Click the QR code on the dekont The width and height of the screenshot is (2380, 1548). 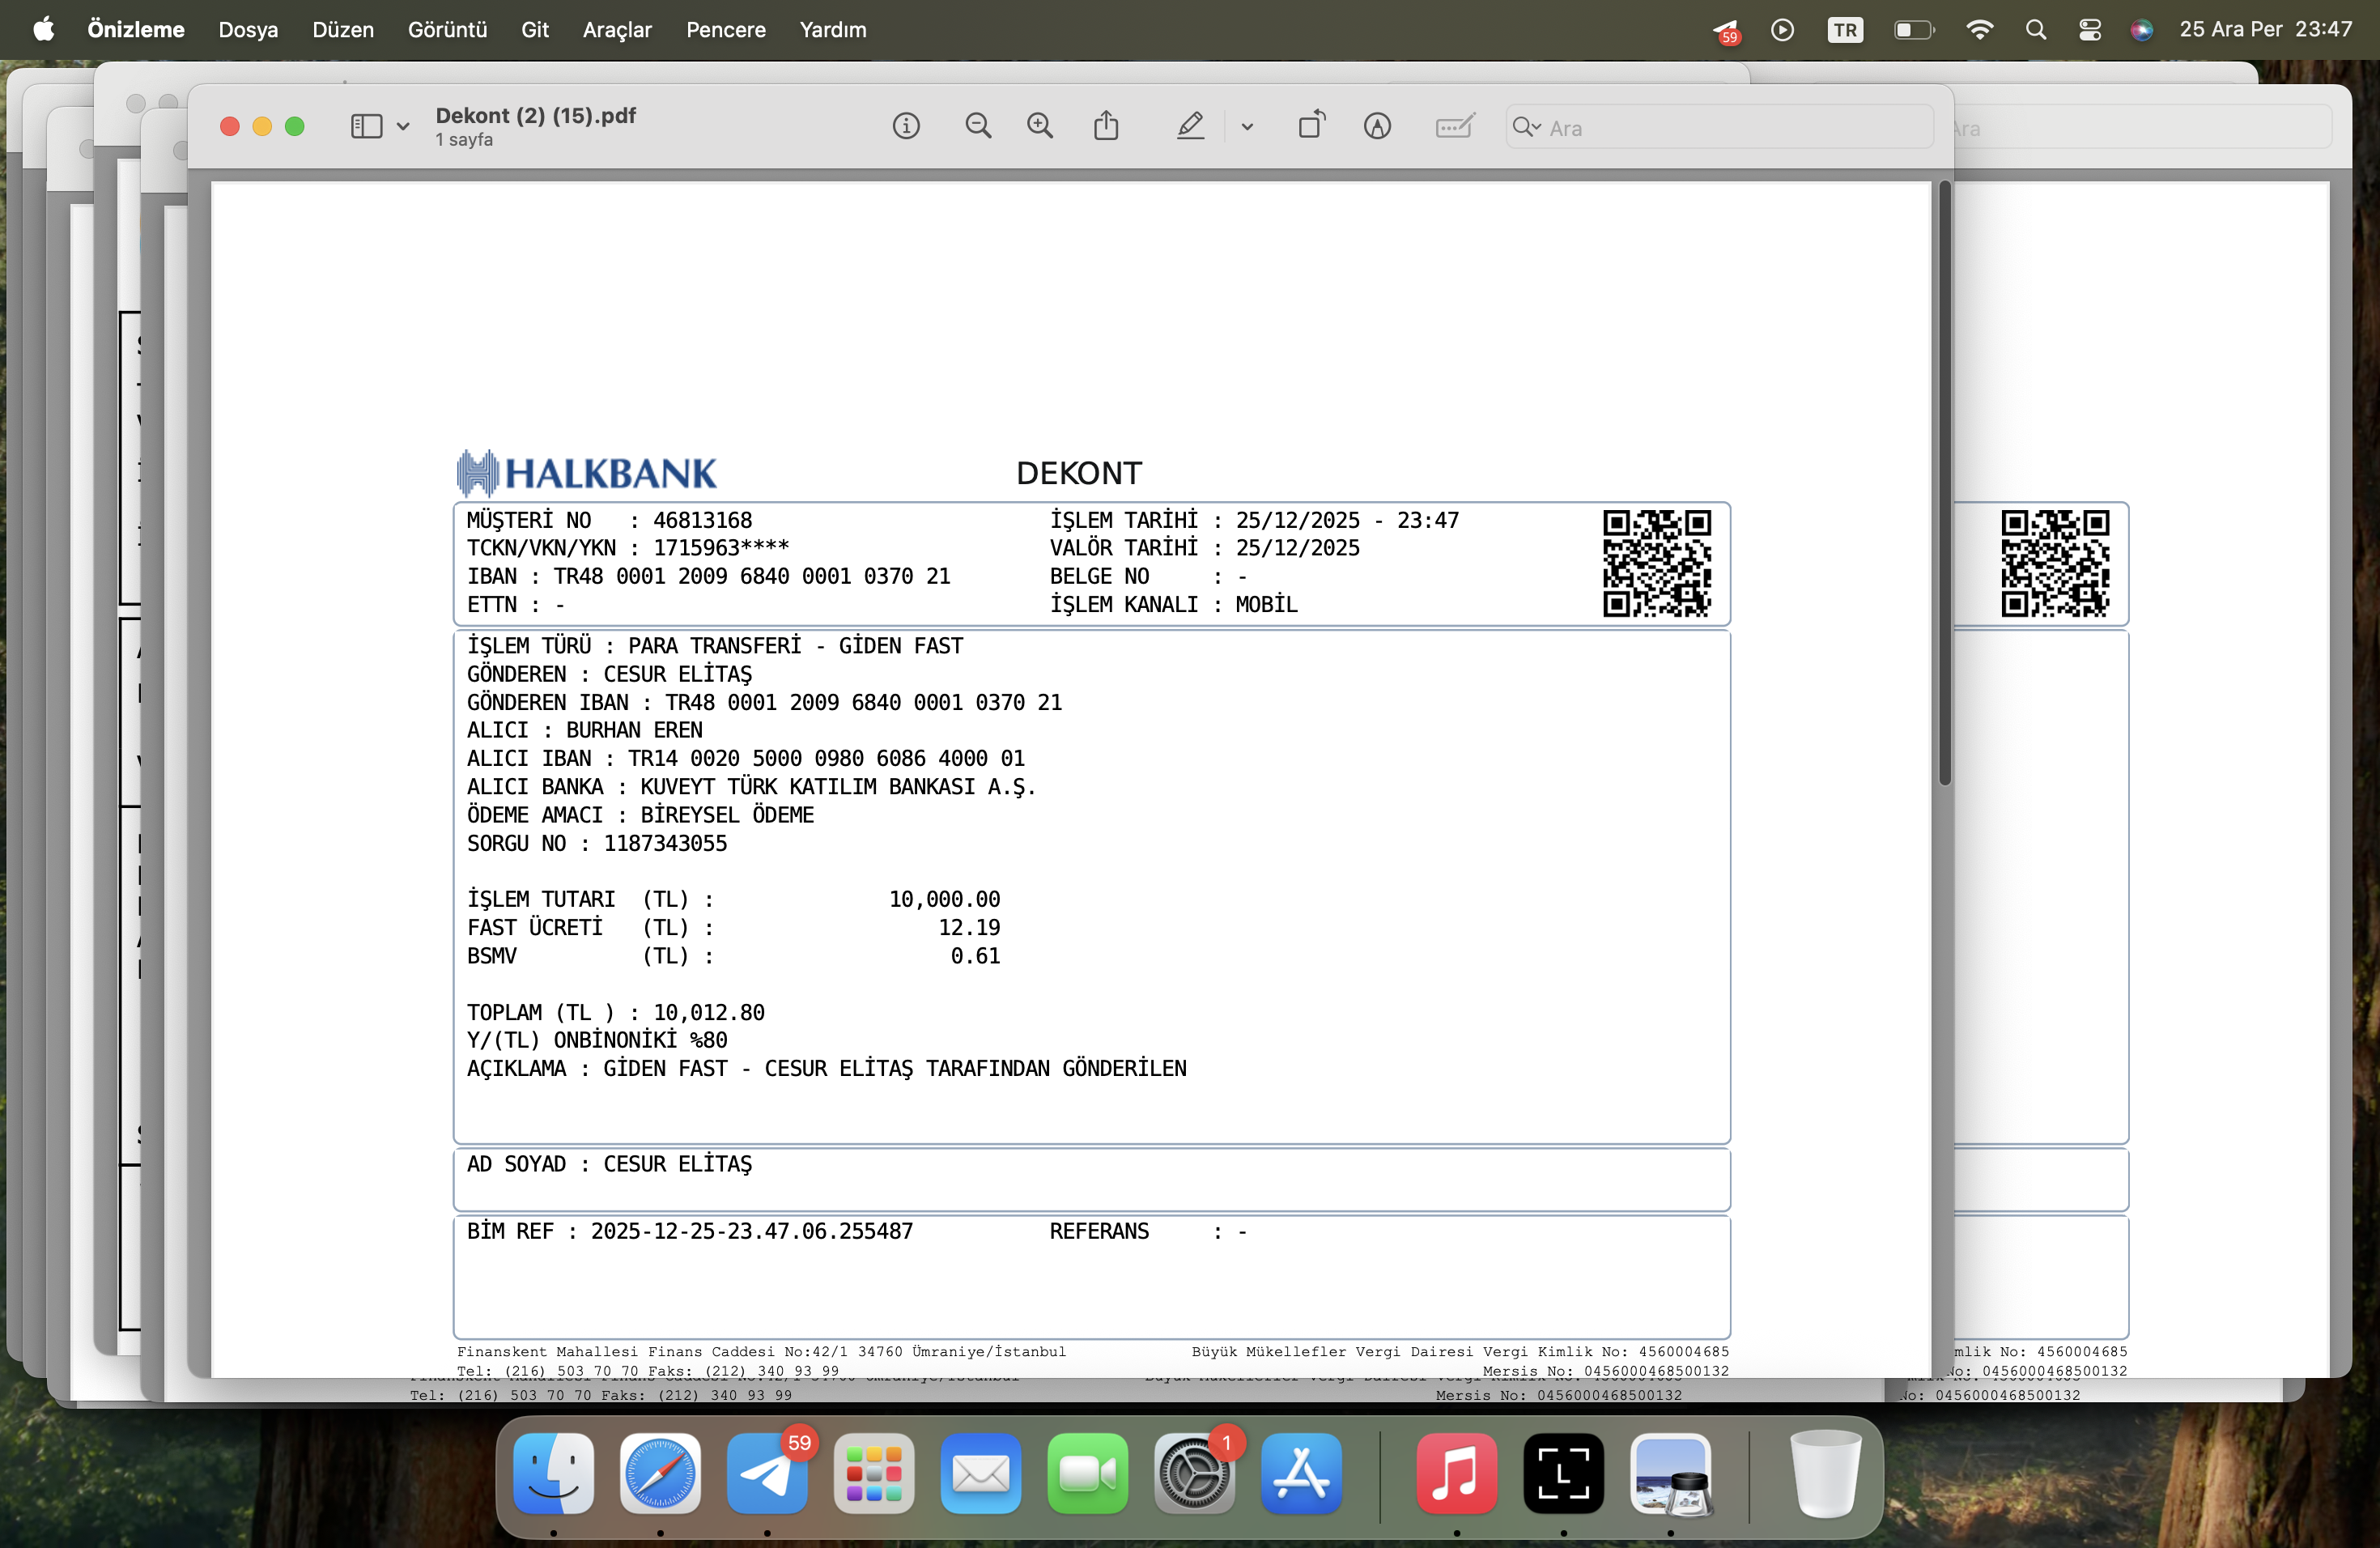tap(1657, 564)
